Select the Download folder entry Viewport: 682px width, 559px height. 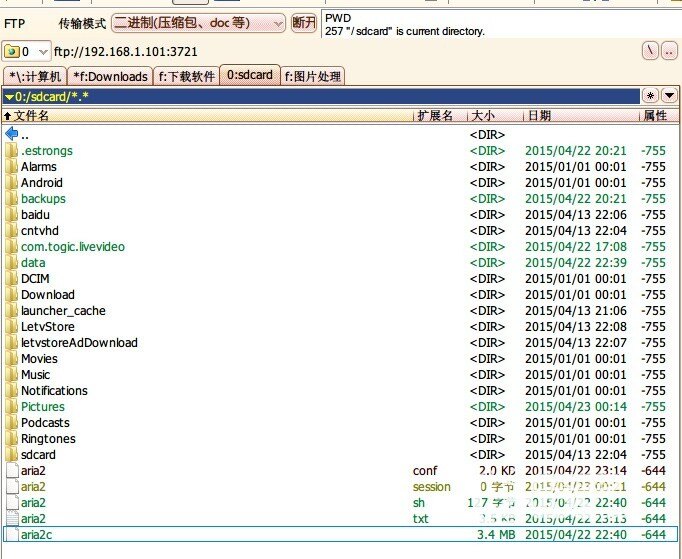click(x=47, y=295)
